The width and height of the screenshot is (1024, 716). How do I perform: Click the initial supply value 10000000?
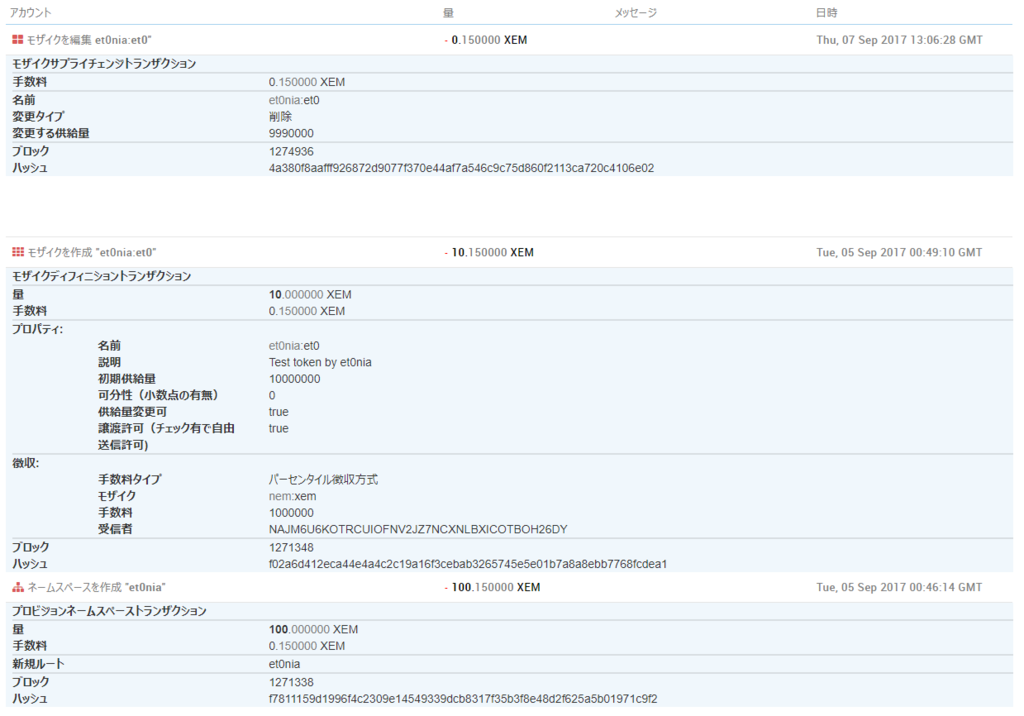(x=295, y=379)
